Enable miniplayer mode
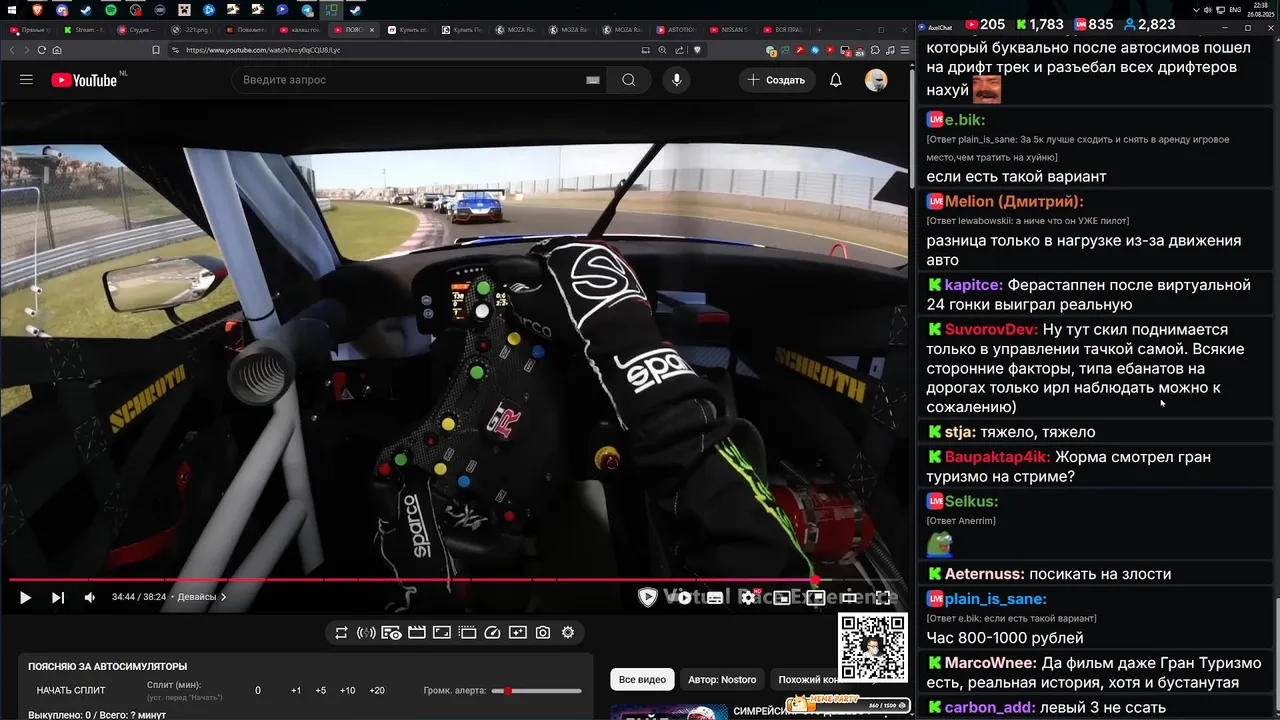Screen dimensions: 1280x720 click(x=782, y=598)
